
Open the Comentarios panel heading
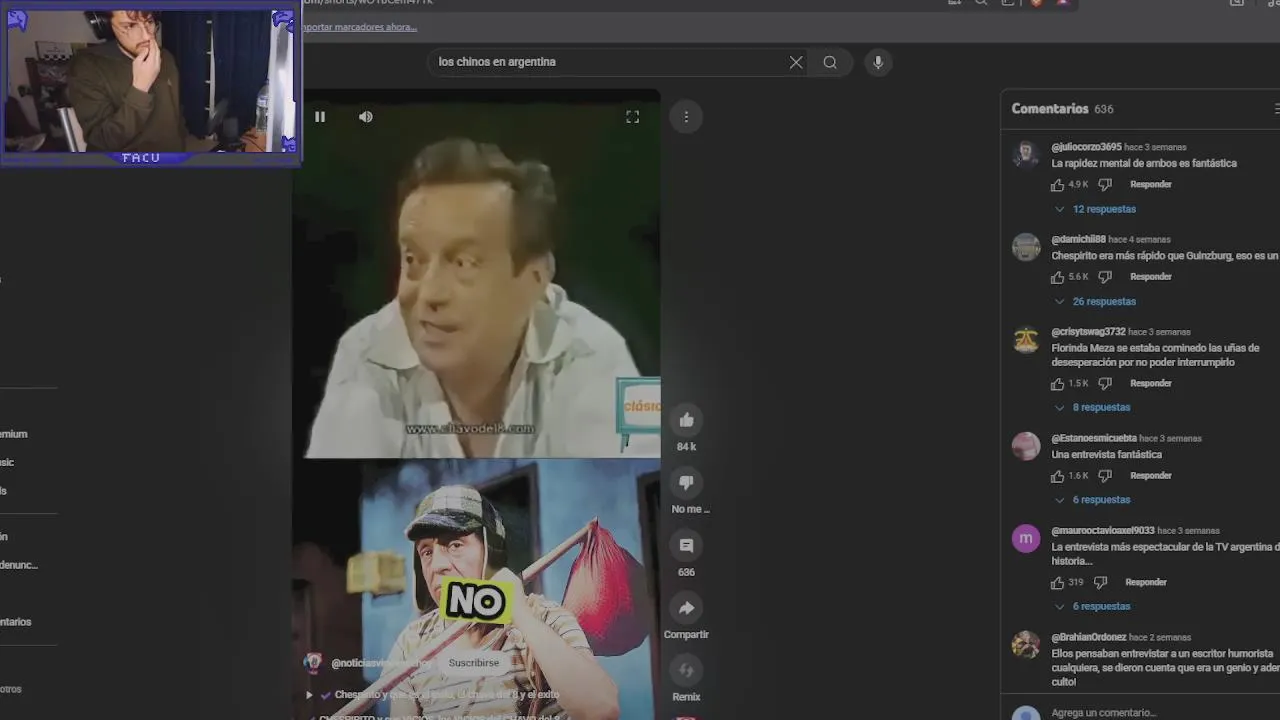pyautogui.click(x=1050, y=109)
